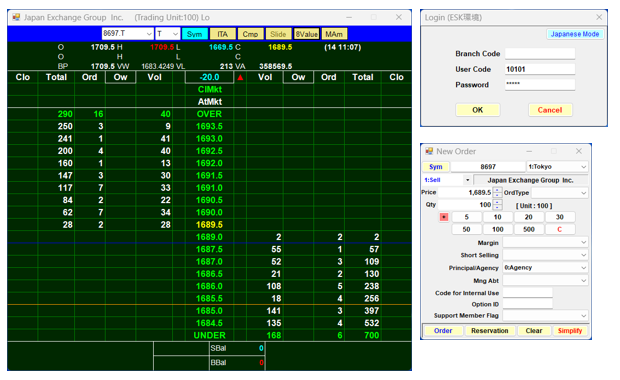The height and width of the screenshot is (380, 620).
Task: Click the Option ID input field
Action: 527,304
